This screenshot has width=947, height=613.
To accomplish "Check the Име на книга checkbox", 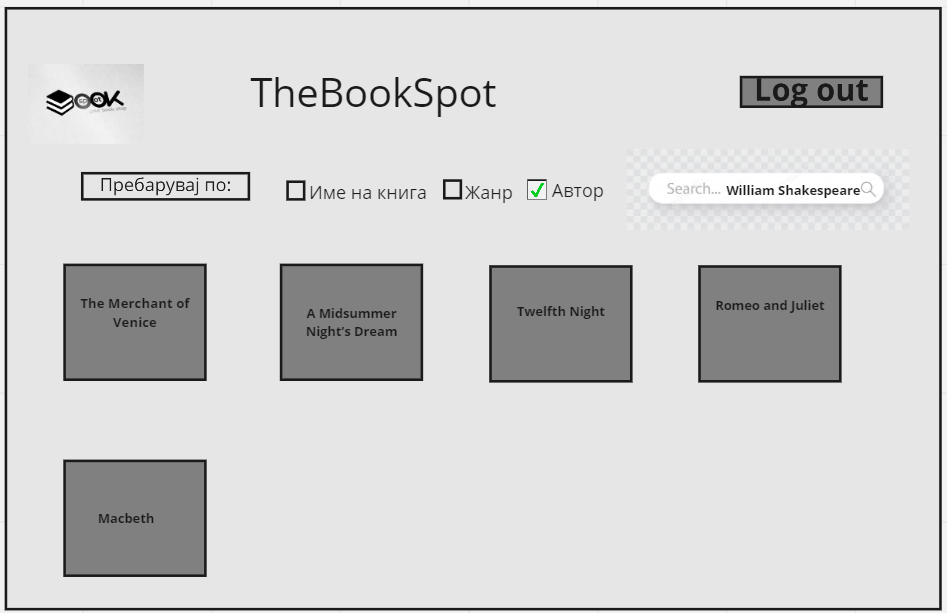I will click(x=296, y=191).
